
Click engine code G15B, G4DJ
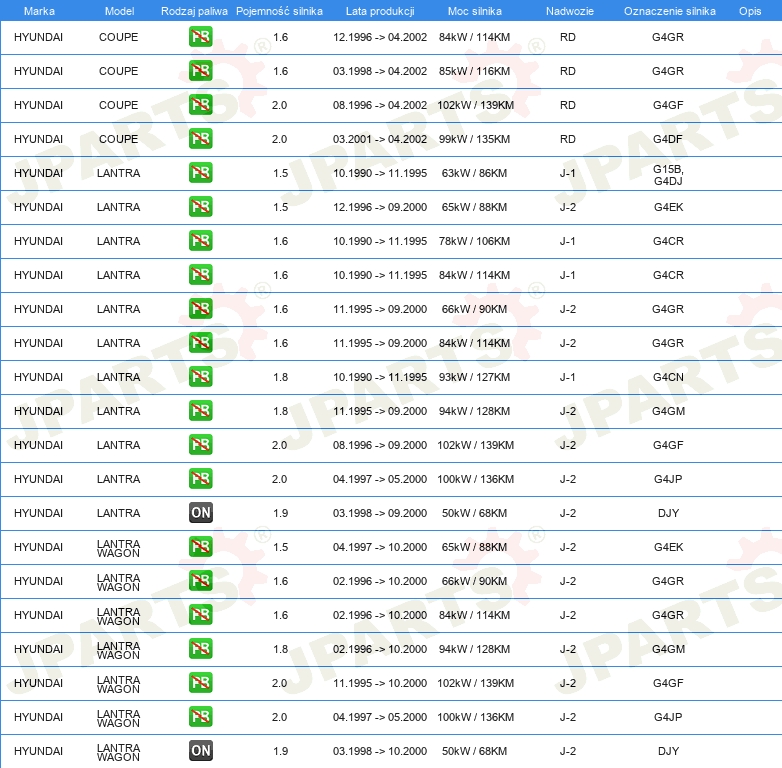668,175
